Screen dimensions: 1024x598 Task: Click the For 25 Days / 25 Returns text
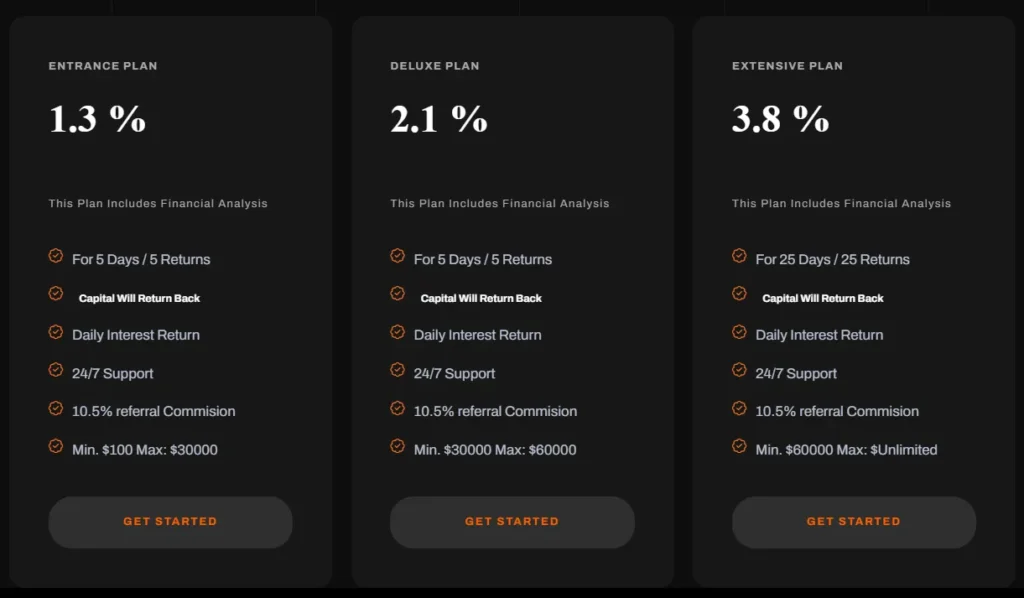pos(832,260)
